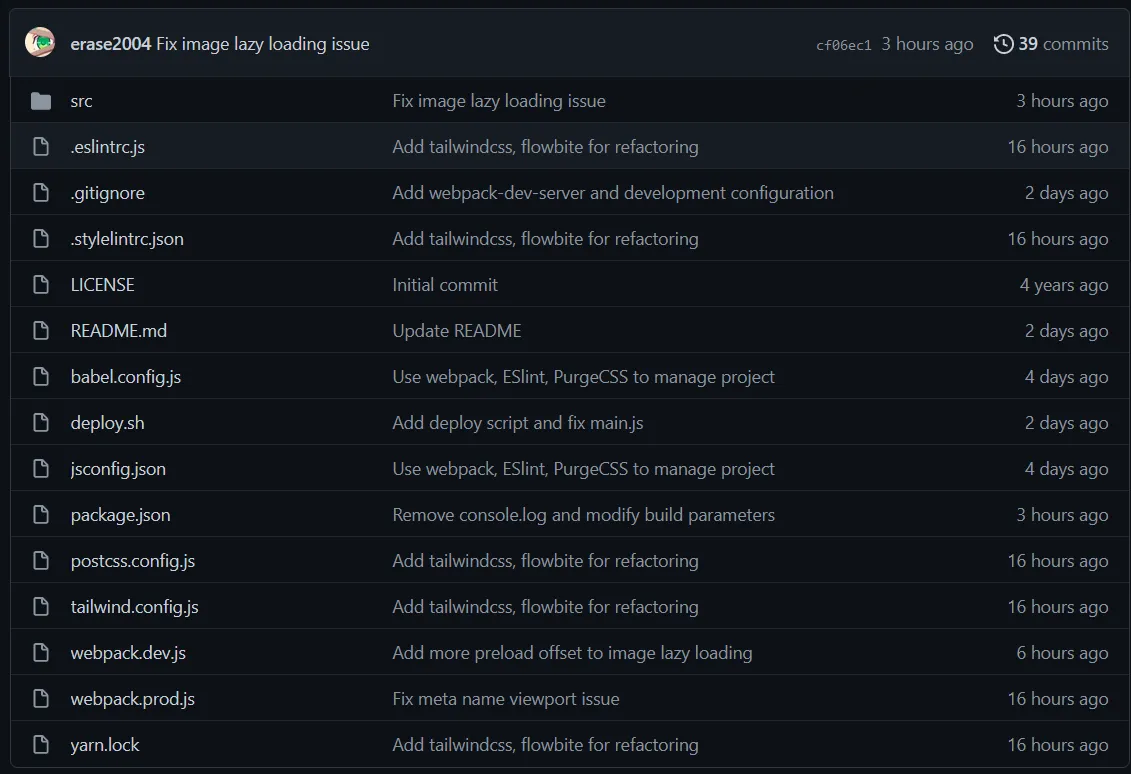Viewport: 1131px width, 774px height.
Task: Click the file icon beside .gitignore
Action: coord(41,193)
